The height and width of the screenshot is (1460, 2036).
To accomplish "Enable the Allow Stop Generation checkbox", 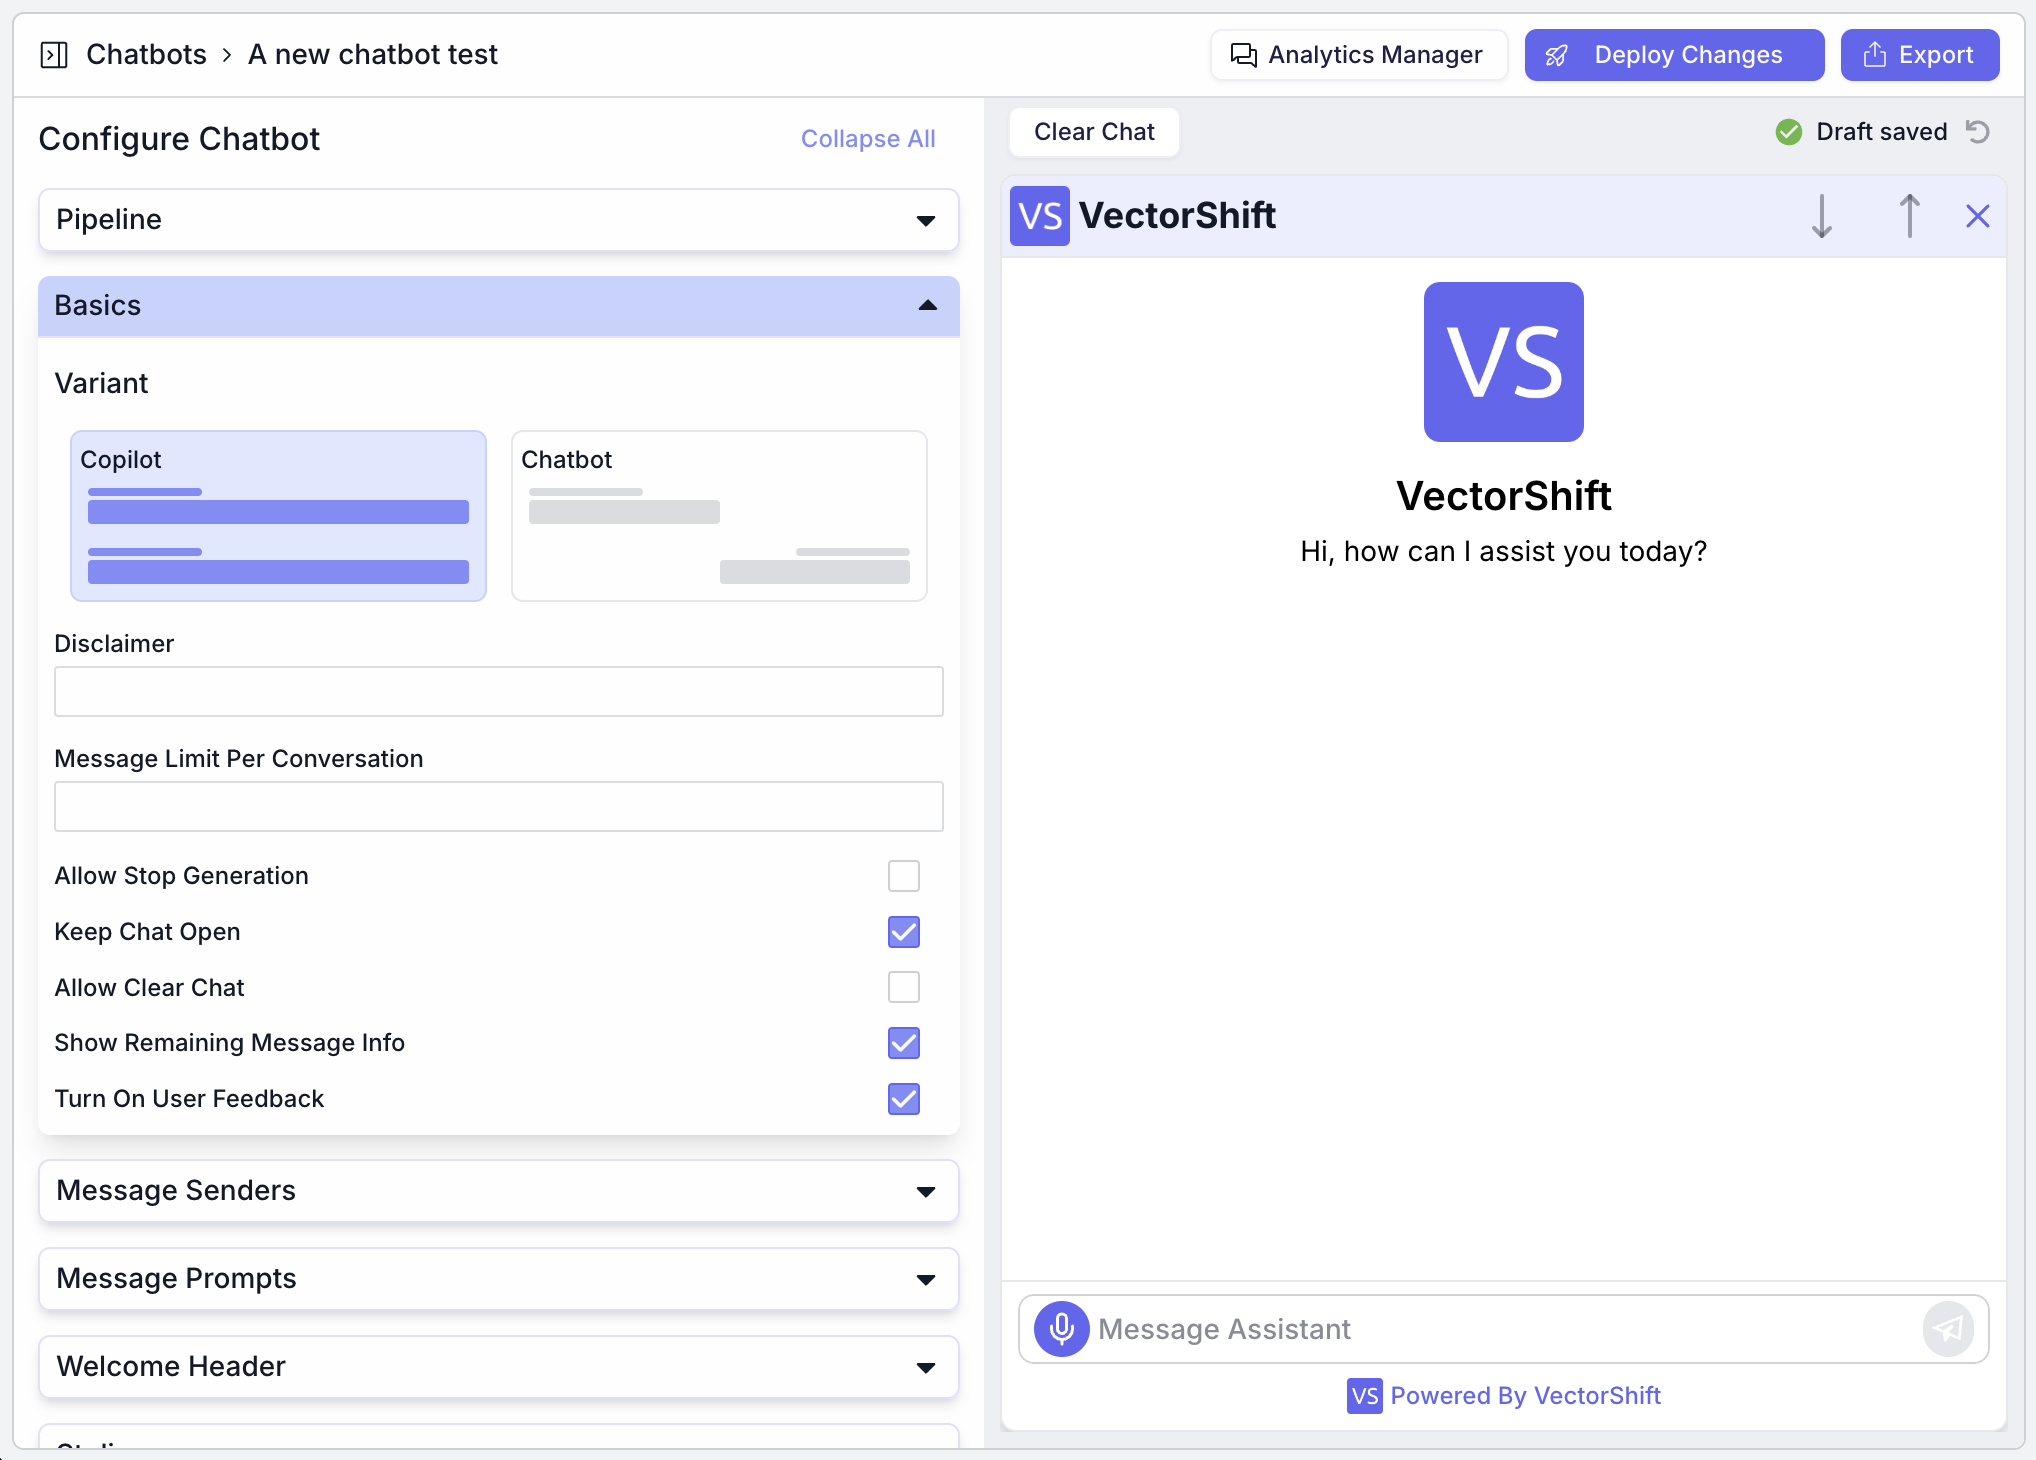I will [x=903, y=875].
